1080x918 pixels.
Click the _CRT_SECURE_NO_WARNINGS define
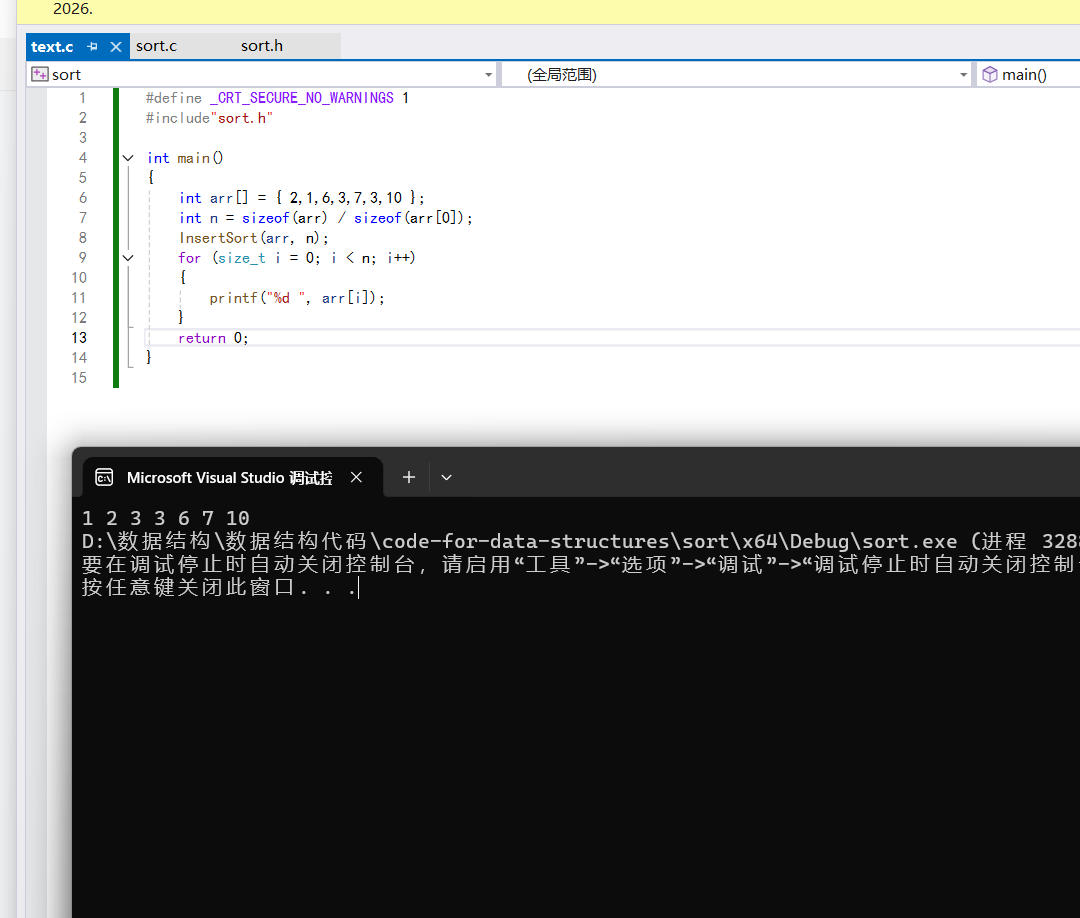(302, 98)
